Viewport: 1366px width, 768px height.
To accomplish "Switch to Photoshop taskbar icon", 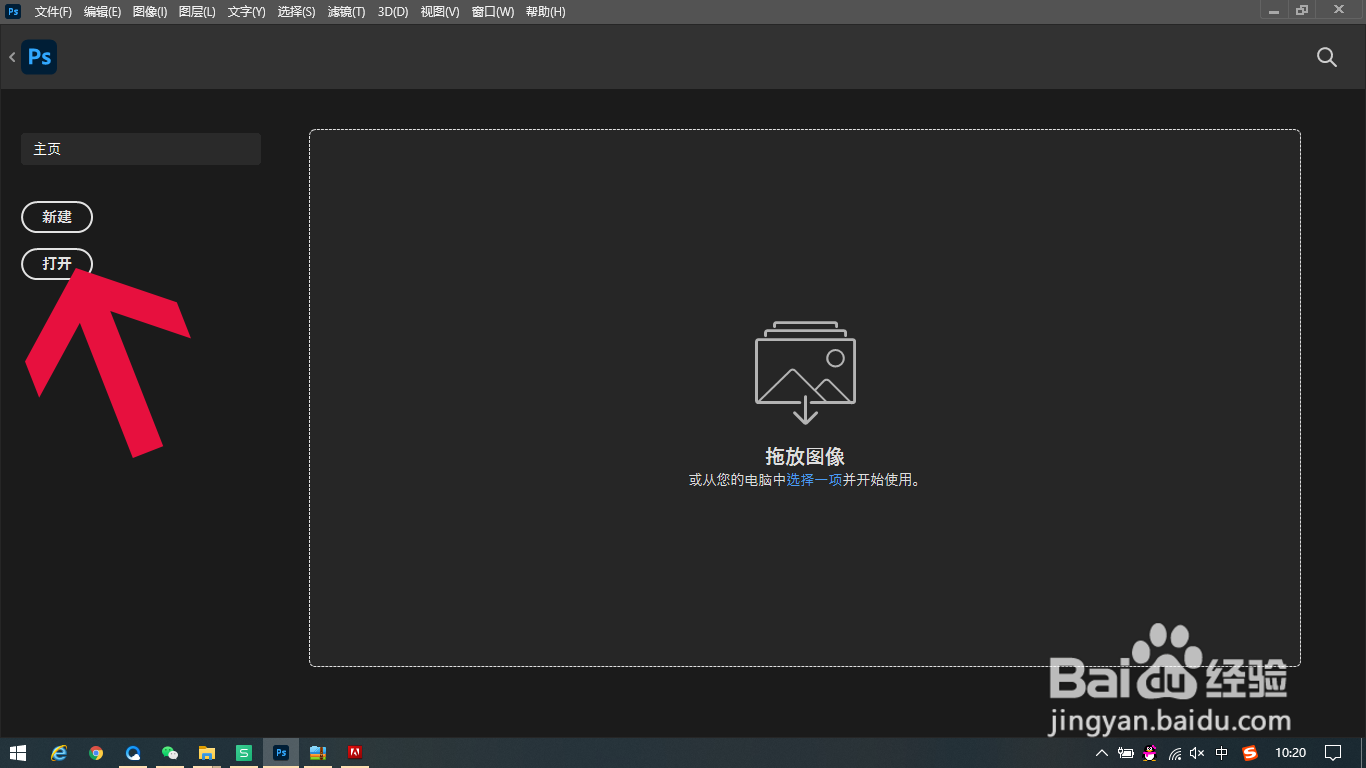I will pos(281,753).
